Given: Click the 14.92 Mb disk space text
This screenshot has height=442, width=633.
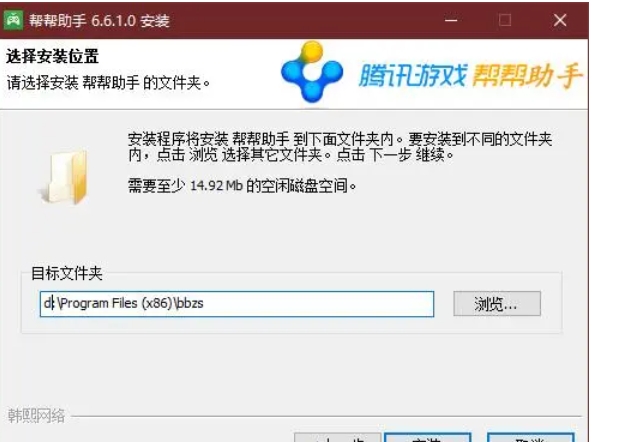Looking at the screenshot, I should coord(242,186).
